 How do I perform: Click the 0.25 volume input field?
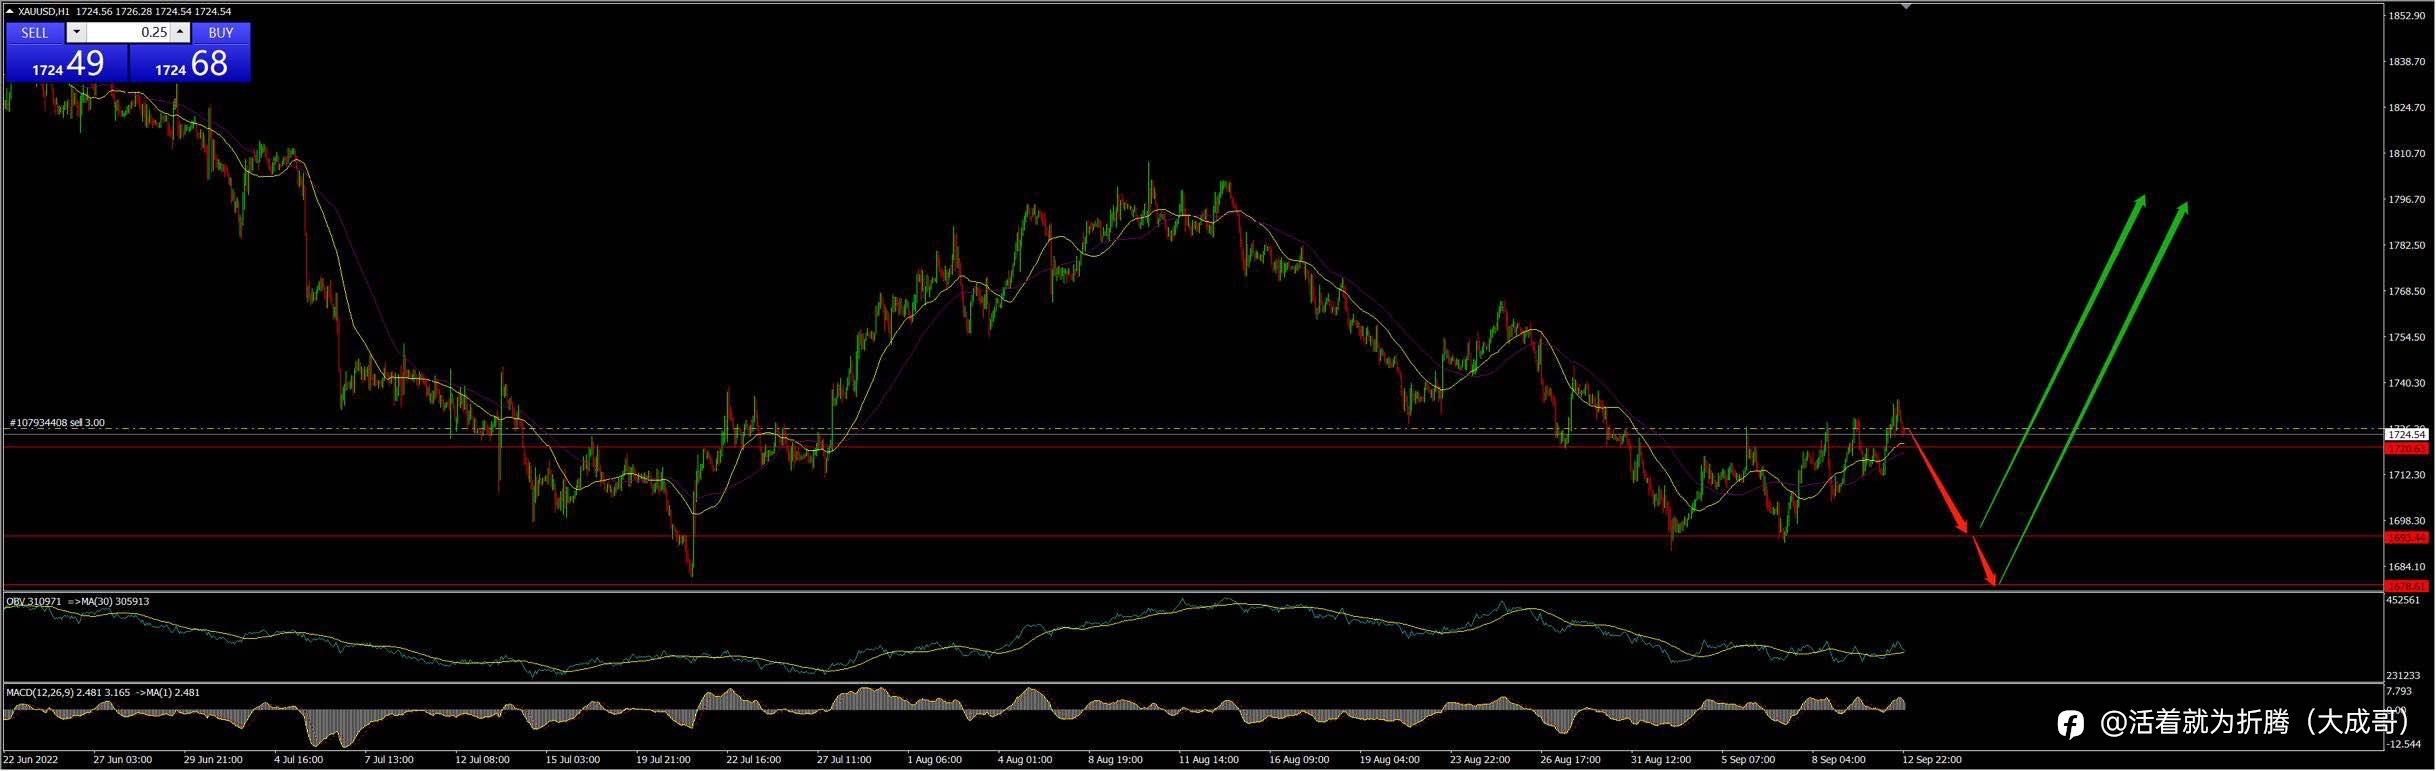pos(128,32)
